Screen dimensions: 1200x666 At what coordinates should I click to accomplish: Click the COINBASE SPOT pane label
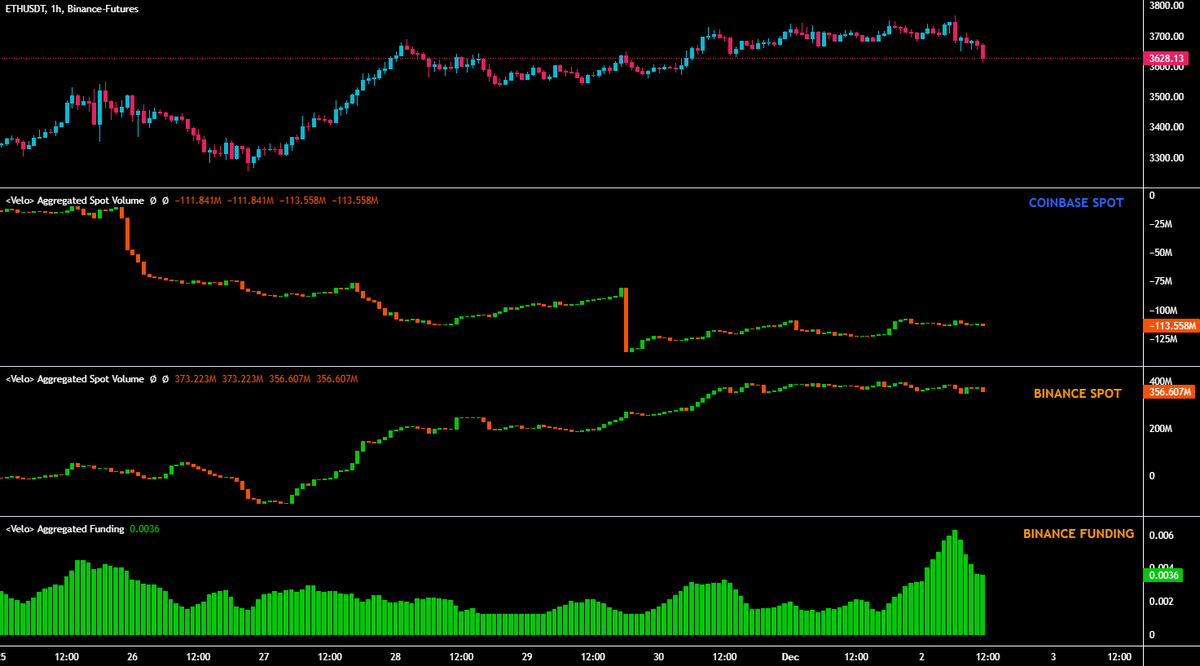point(1076,203)
